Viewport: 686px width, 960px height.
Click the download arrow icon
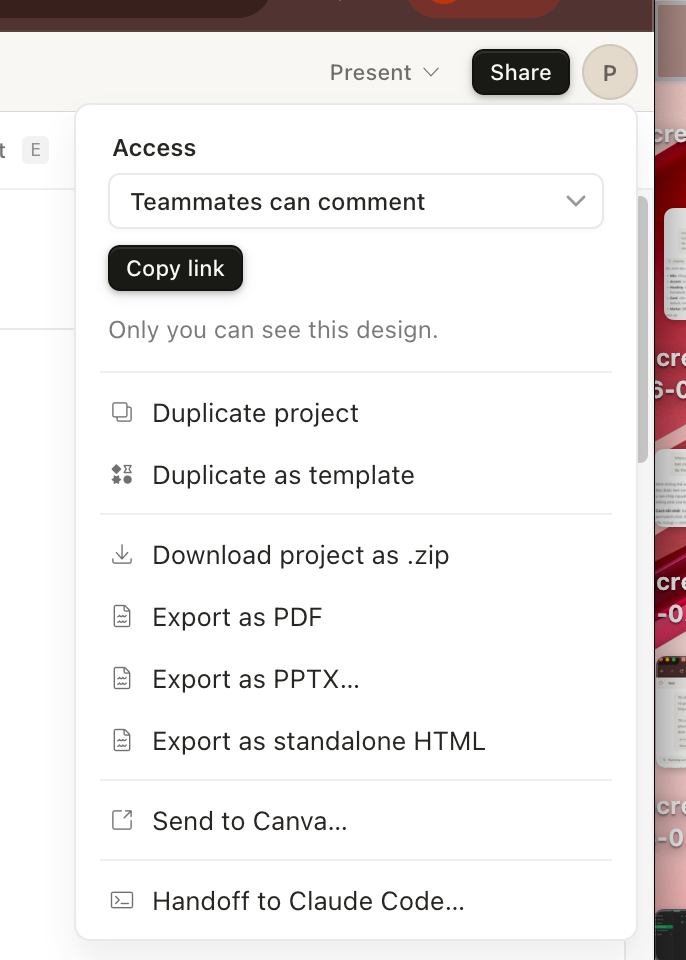122,555
